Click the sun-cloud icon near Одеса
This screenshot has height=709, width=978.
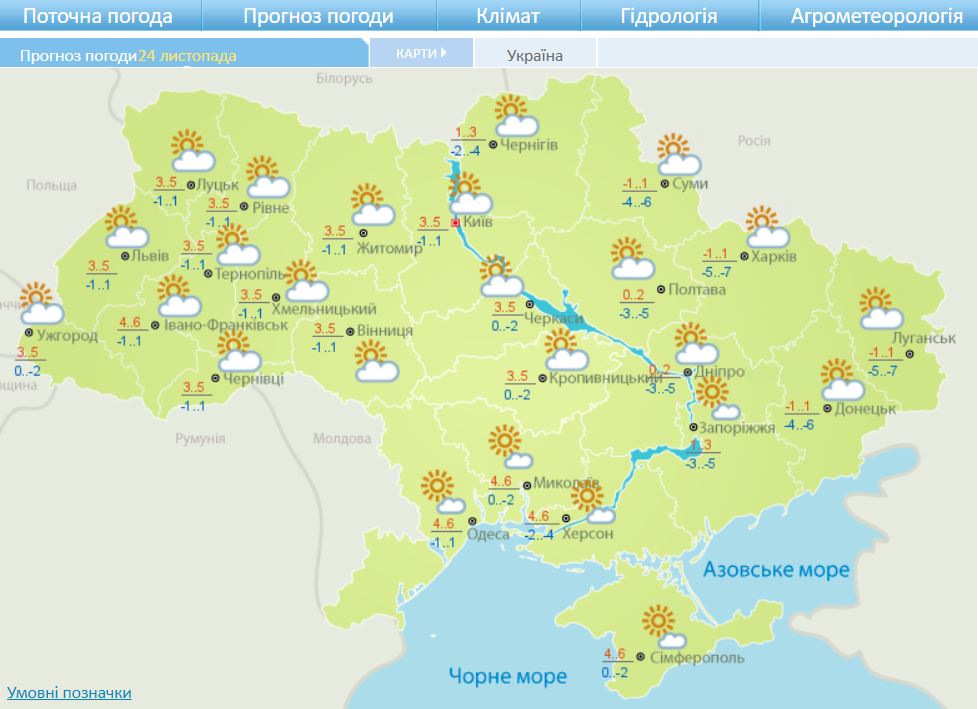pyautogui.click(x=440, y=492)
